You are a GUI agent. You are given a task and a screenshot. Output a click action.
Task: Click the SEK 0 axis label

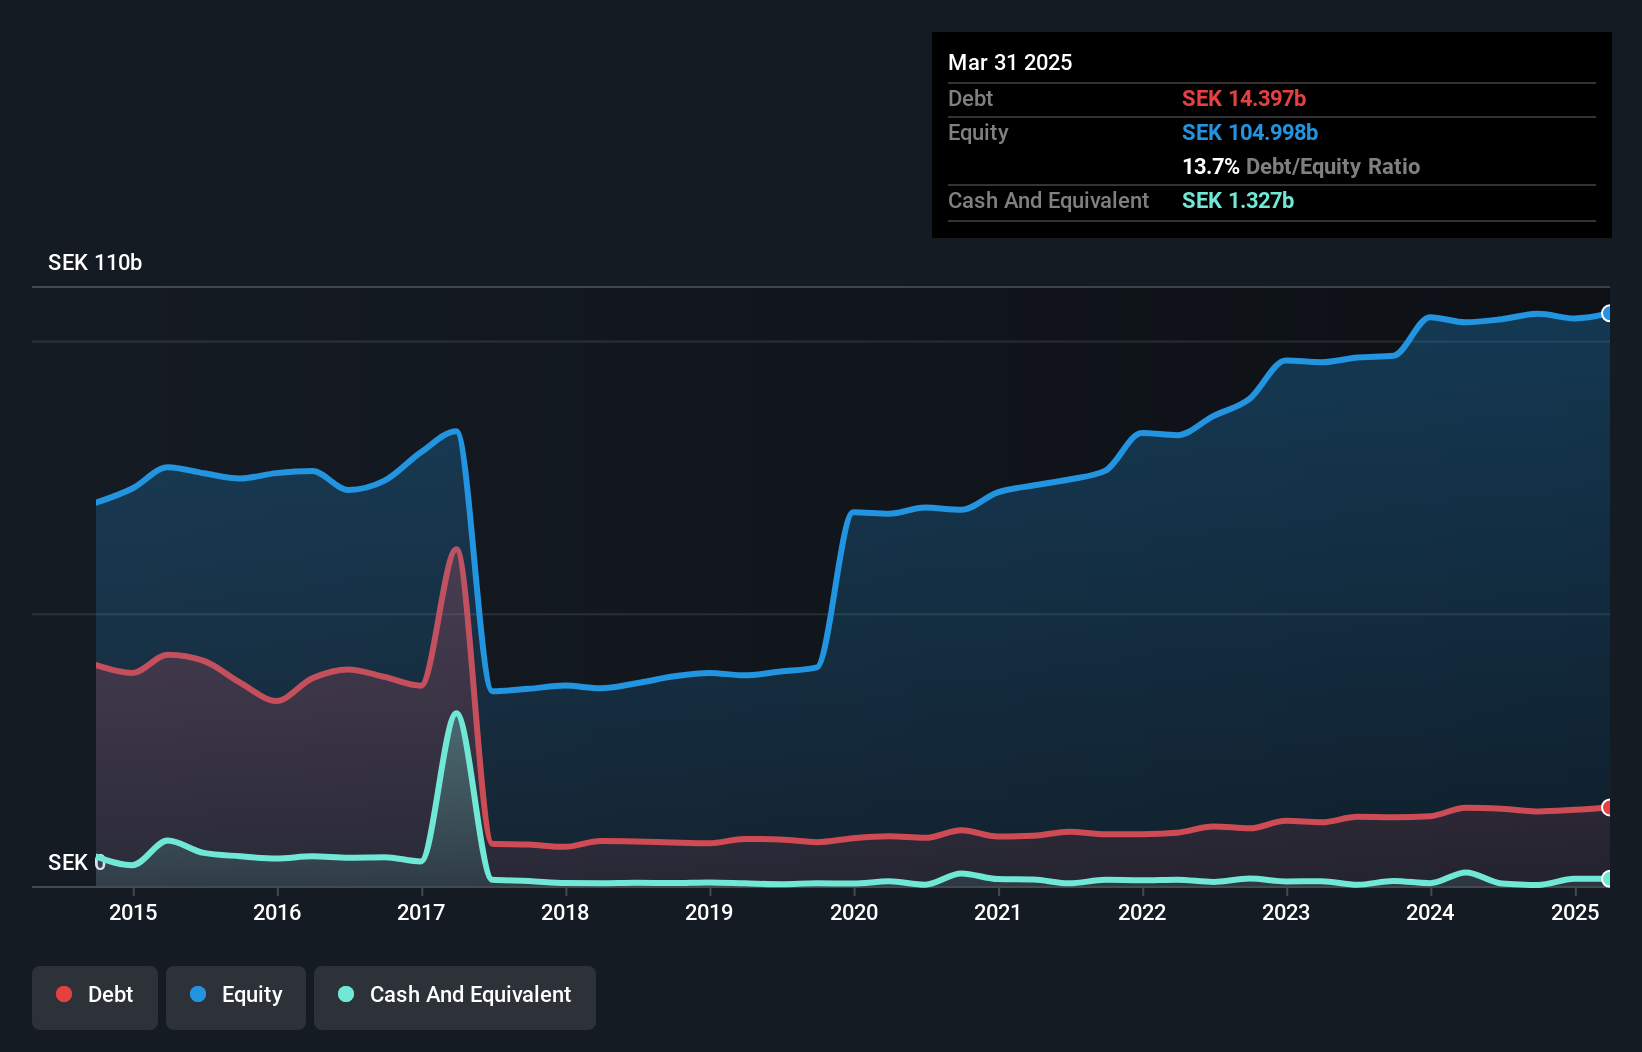click(x=77, y=862)
